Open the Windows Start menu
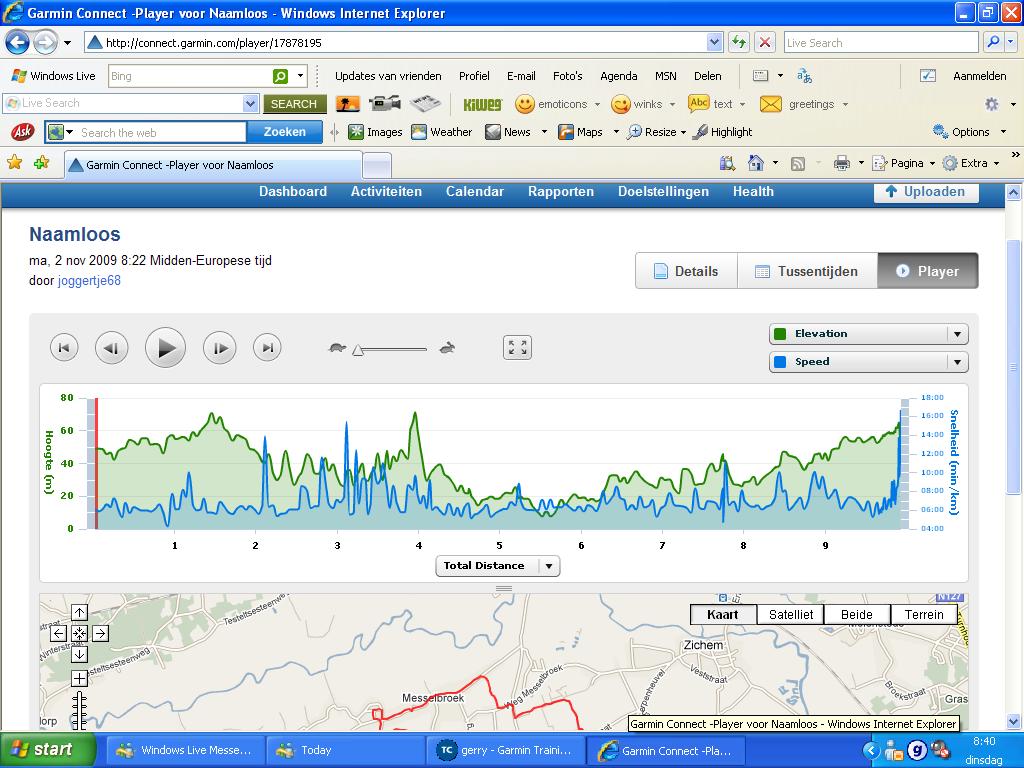 (48, 750)
